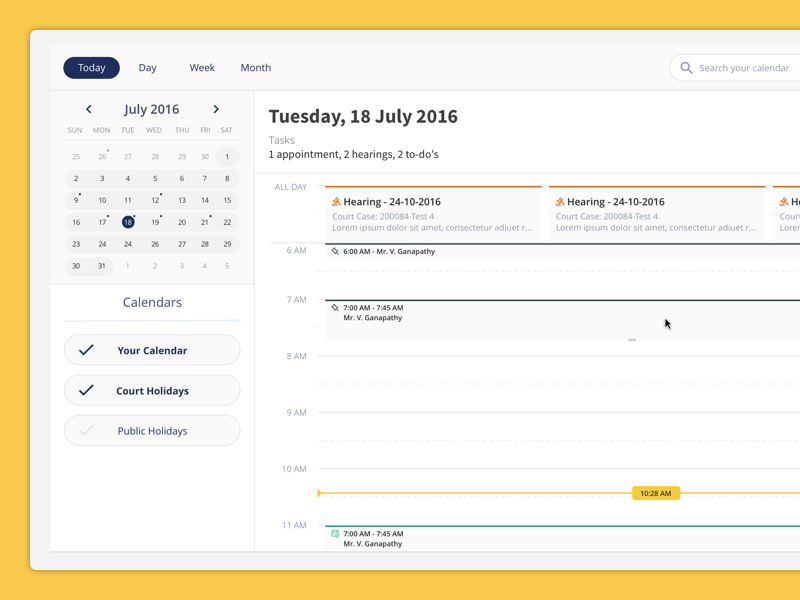The width and height of the screenshot is (800, 600).
Task: Click the gavel icon on the second Hearing card
Action: point(559,201)
